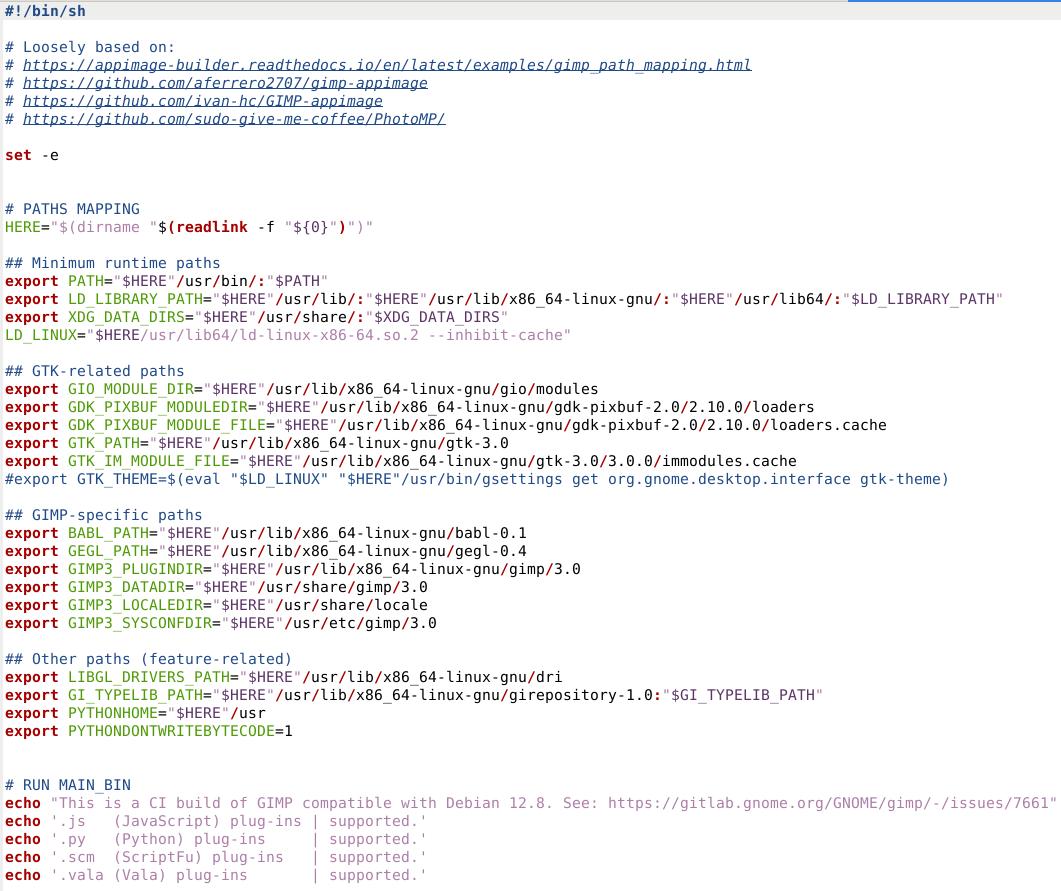Click the PYTHONDONTWRITEBYTECODE=1 line
The width and height of the screenshot is (1061, 891).
[148, 731]
